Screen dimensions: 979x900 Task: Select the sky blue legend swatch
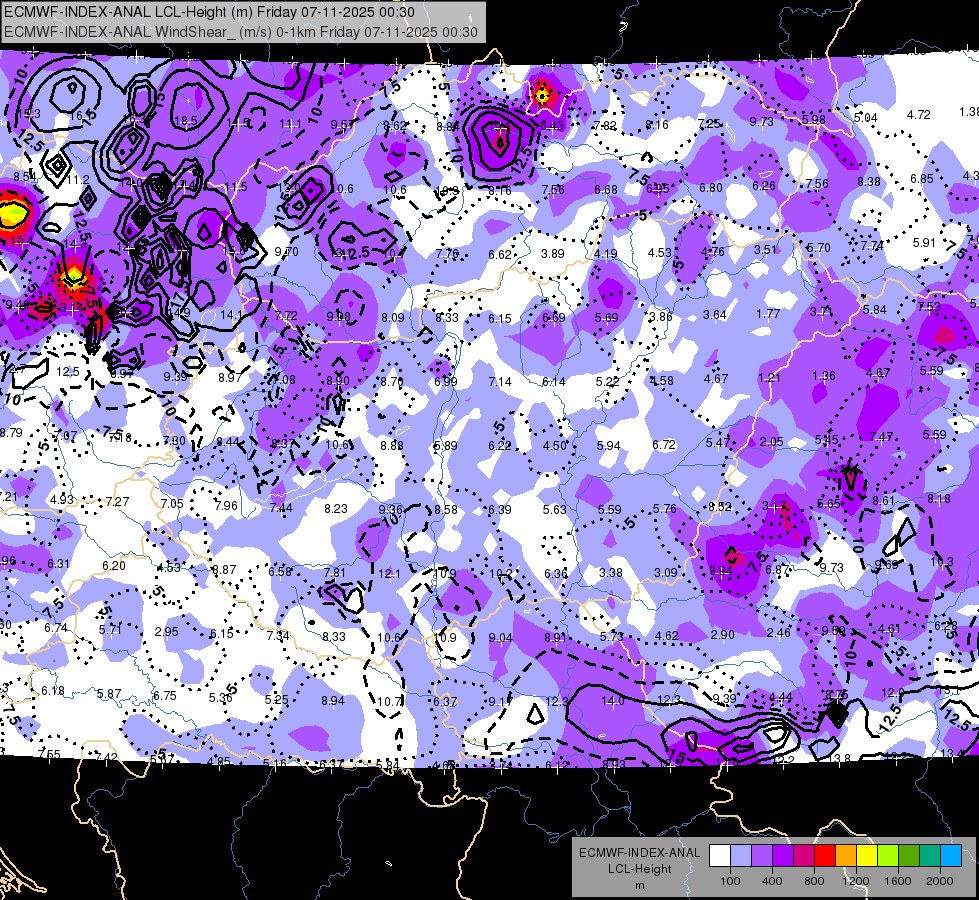(x=951, y=856)
